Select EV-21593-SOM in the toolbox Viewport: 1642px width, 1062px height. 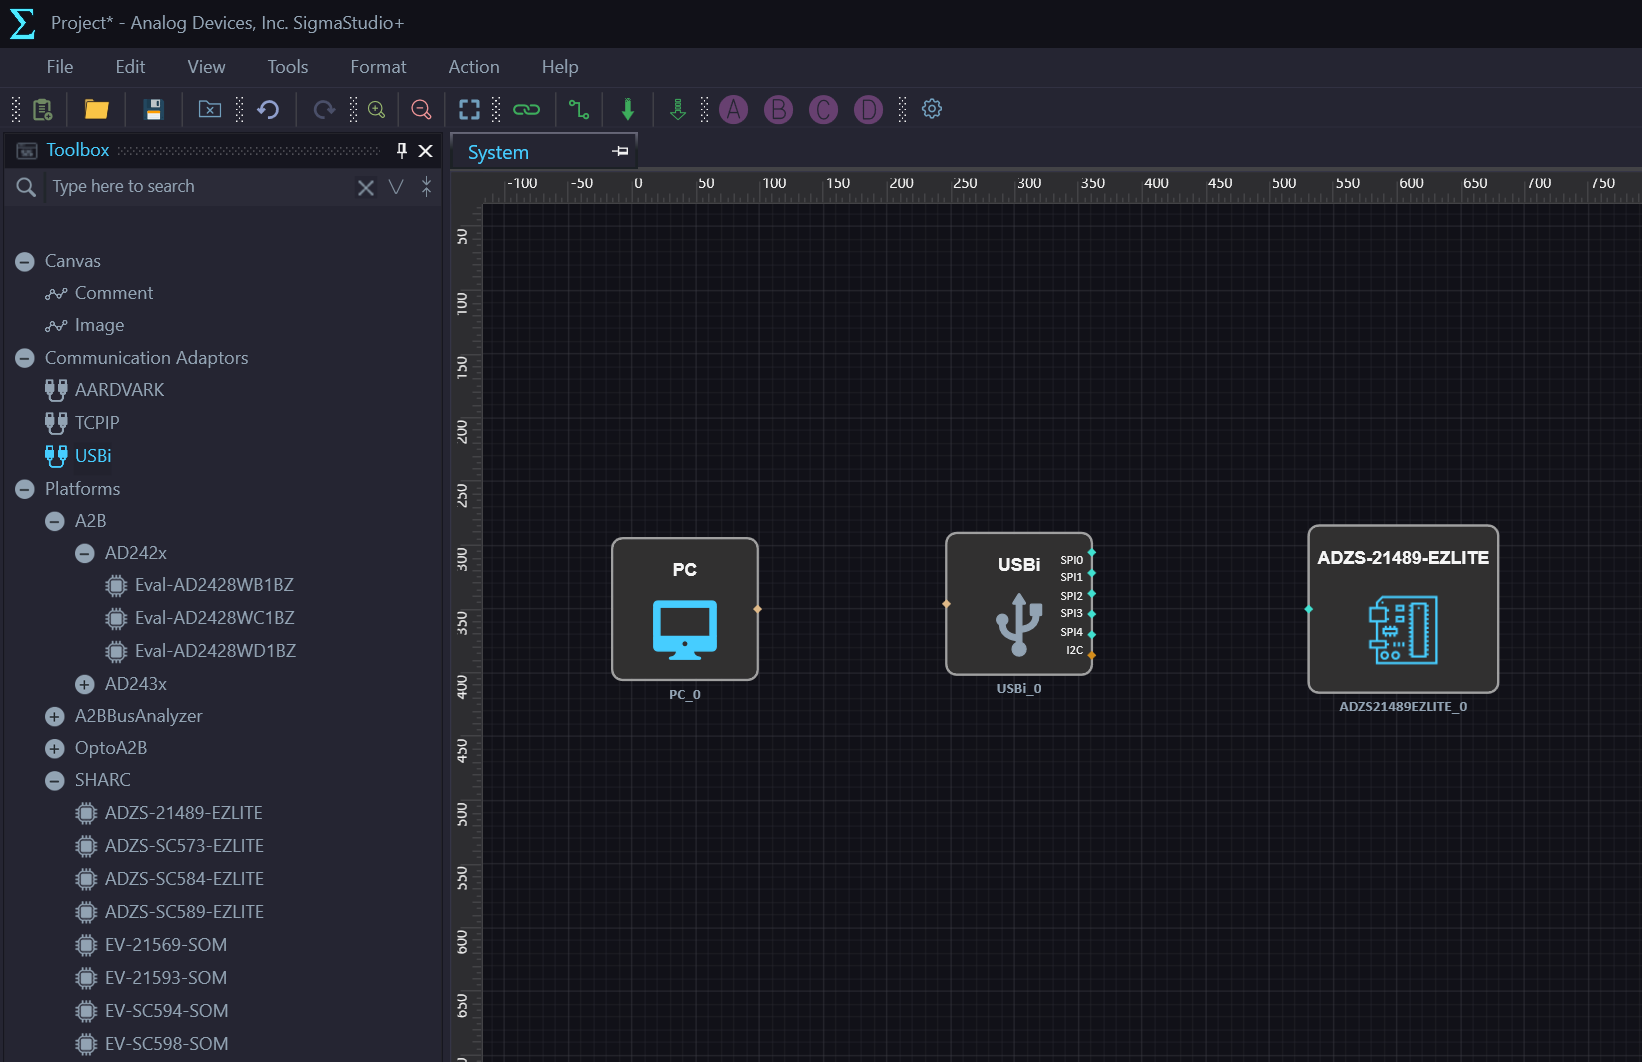click(x=166, y=978)
